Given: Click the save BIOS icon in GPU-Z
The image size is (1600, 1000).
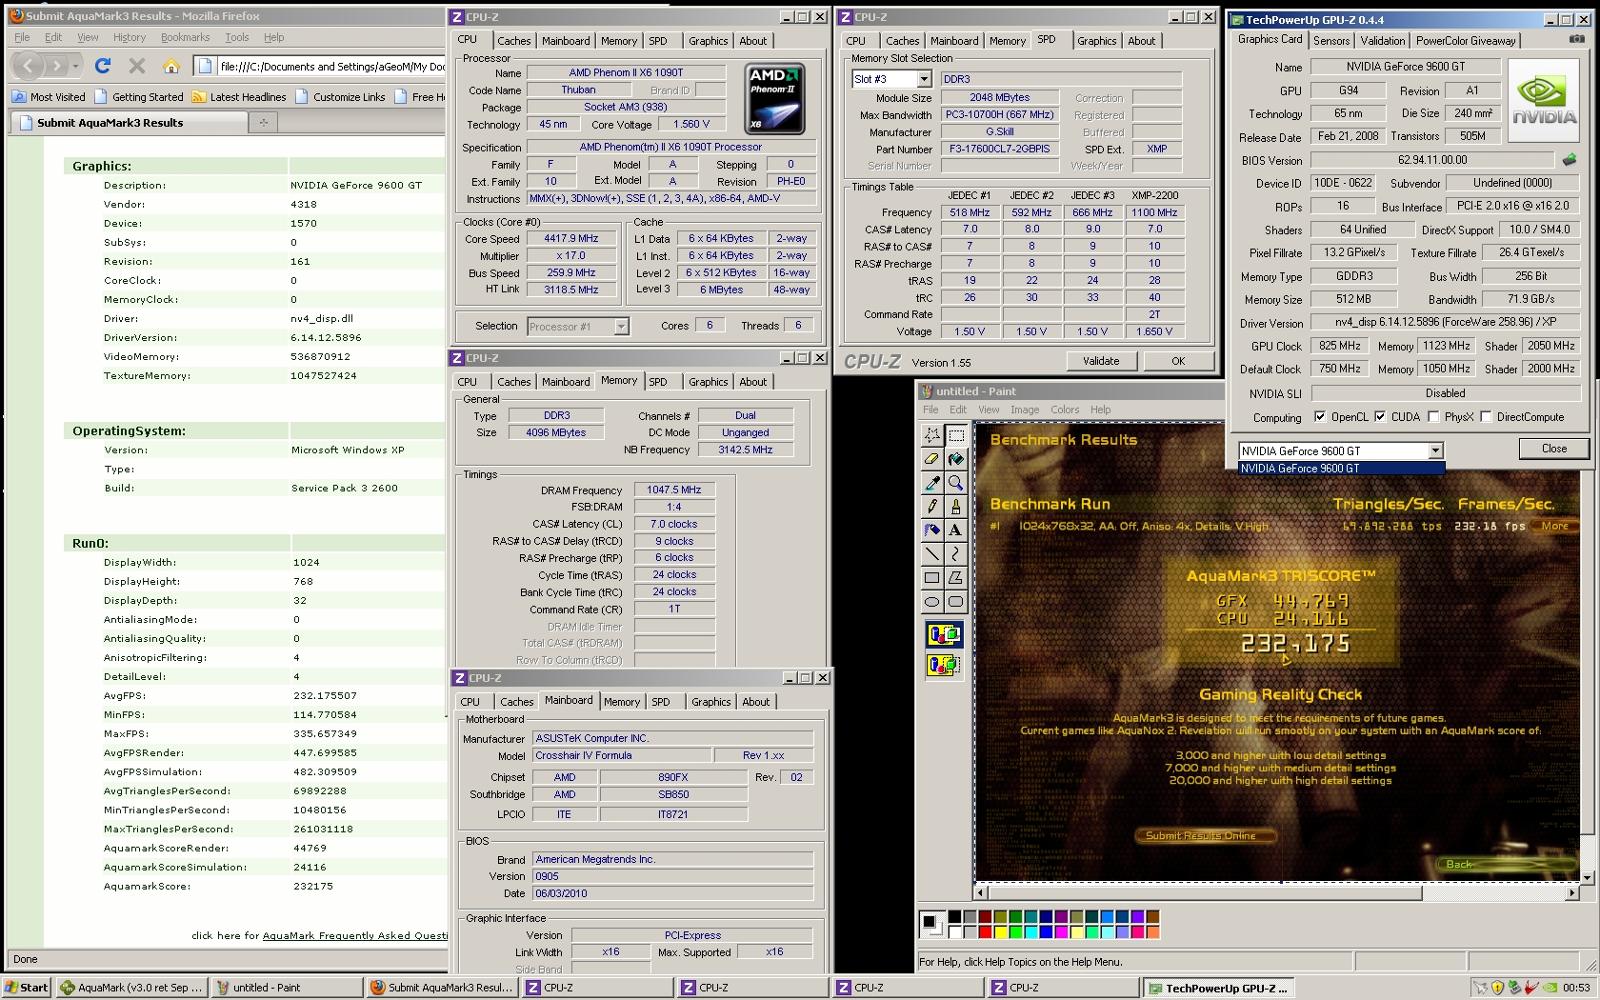Looking at the screenshot, I should (1569, 160).
